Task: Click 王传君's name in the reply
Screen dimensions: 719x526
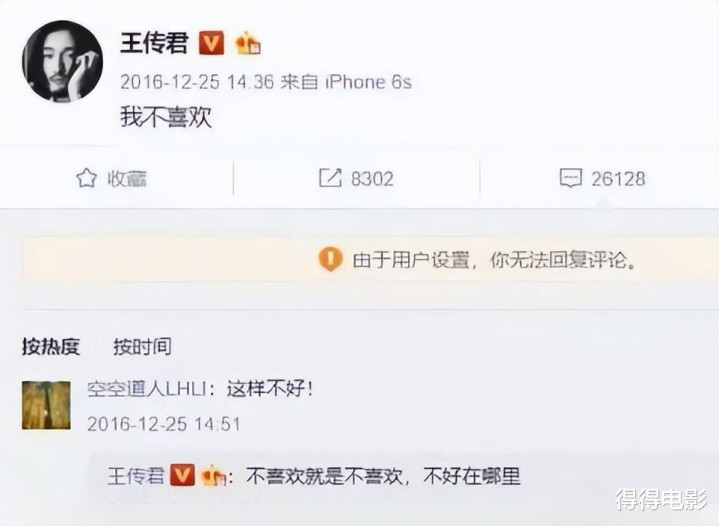Action: pyautogui.click(x=136, y=476)
